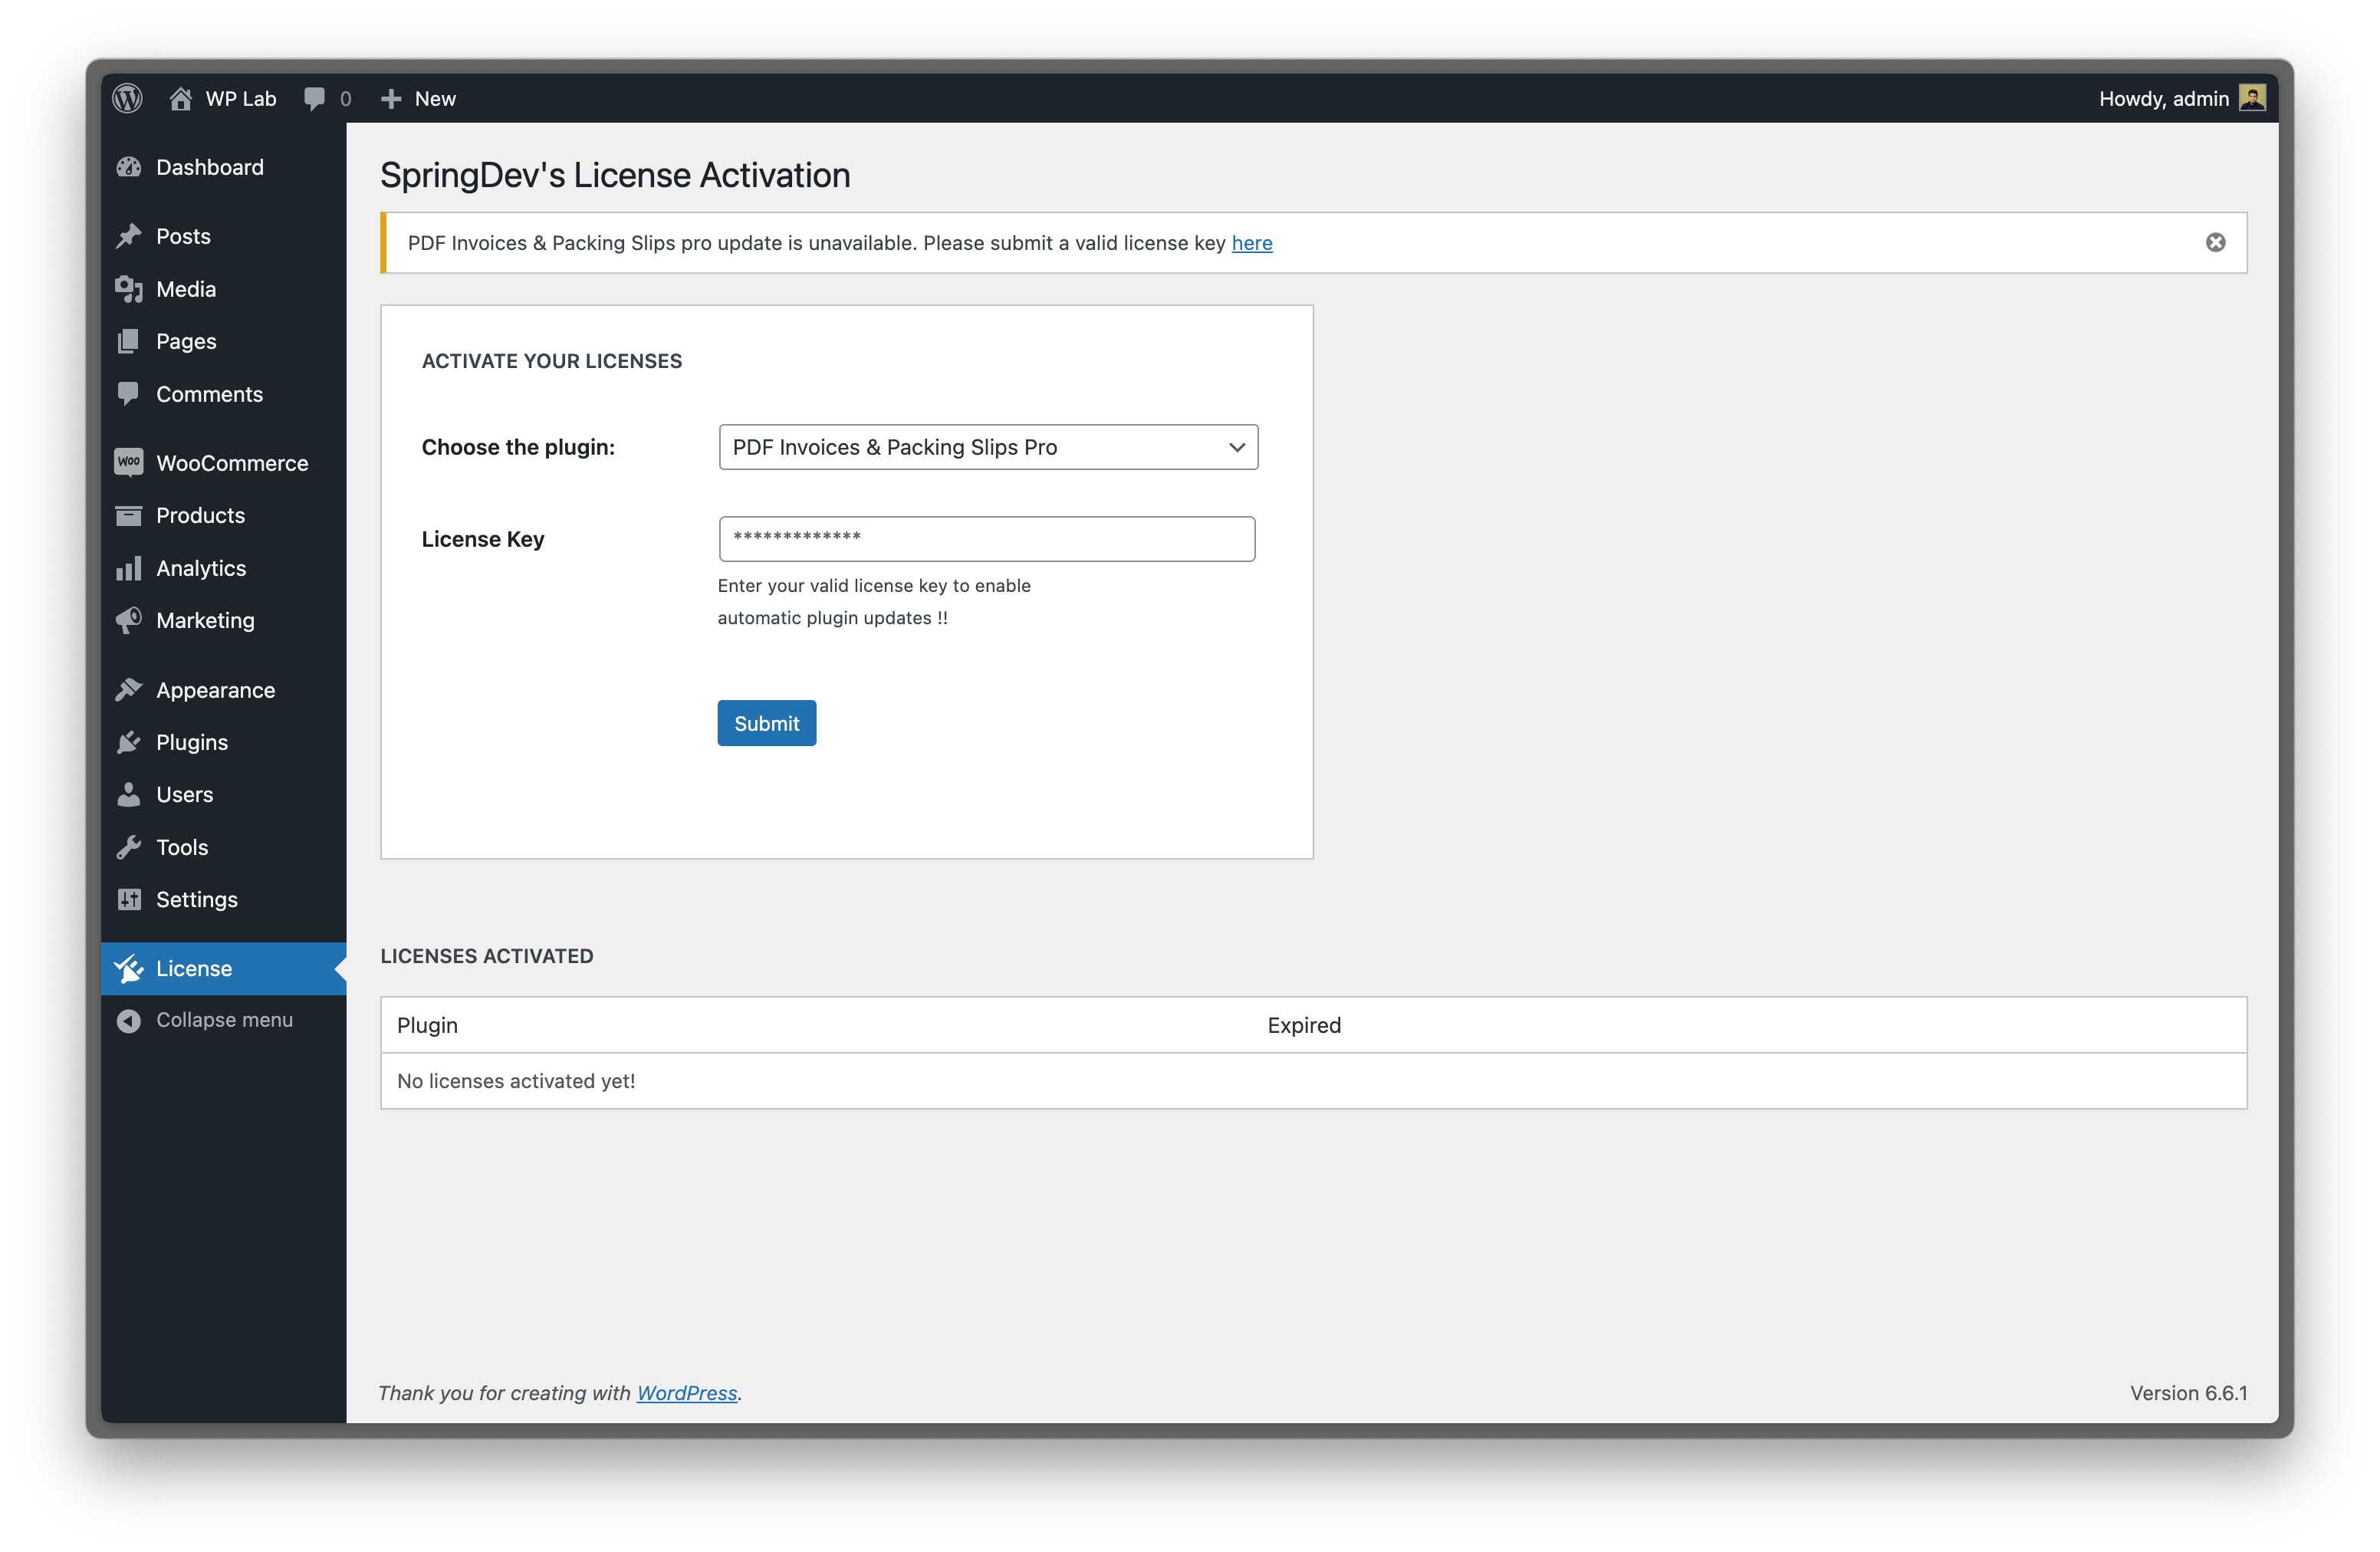This screenshot has height=1552, width=2380.
Task: Click the Users person icon
Action: point(129,794)
